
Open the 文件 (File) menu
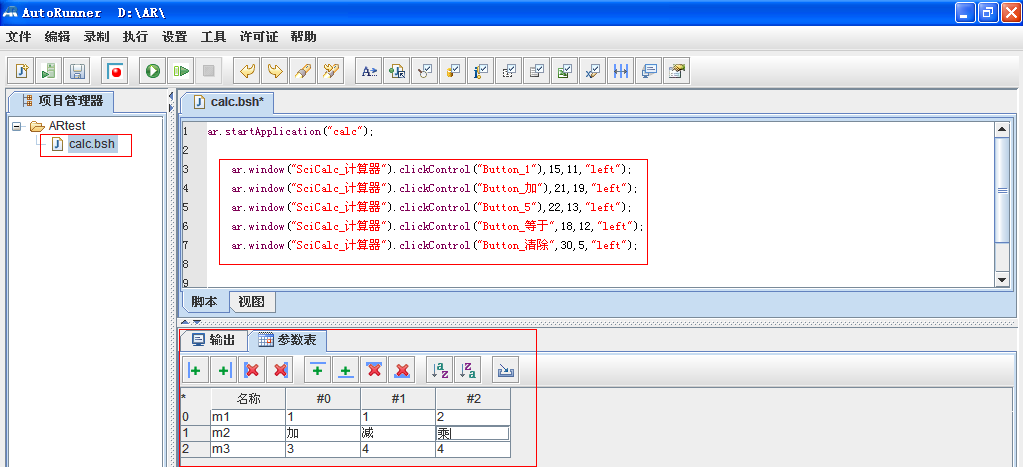(19, 37)
